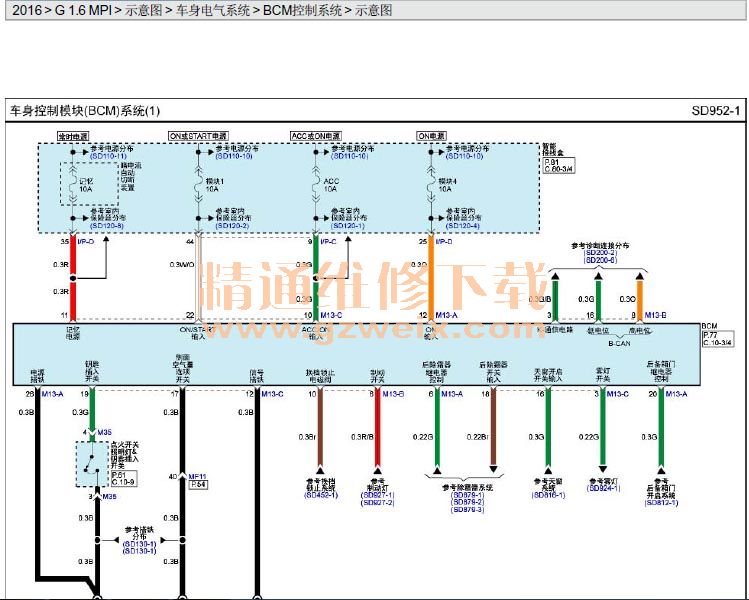The height and width of the screenshot is (600, 749).
Task: Open SD879-3 defogger system link
Action: (x=467, y=510)
